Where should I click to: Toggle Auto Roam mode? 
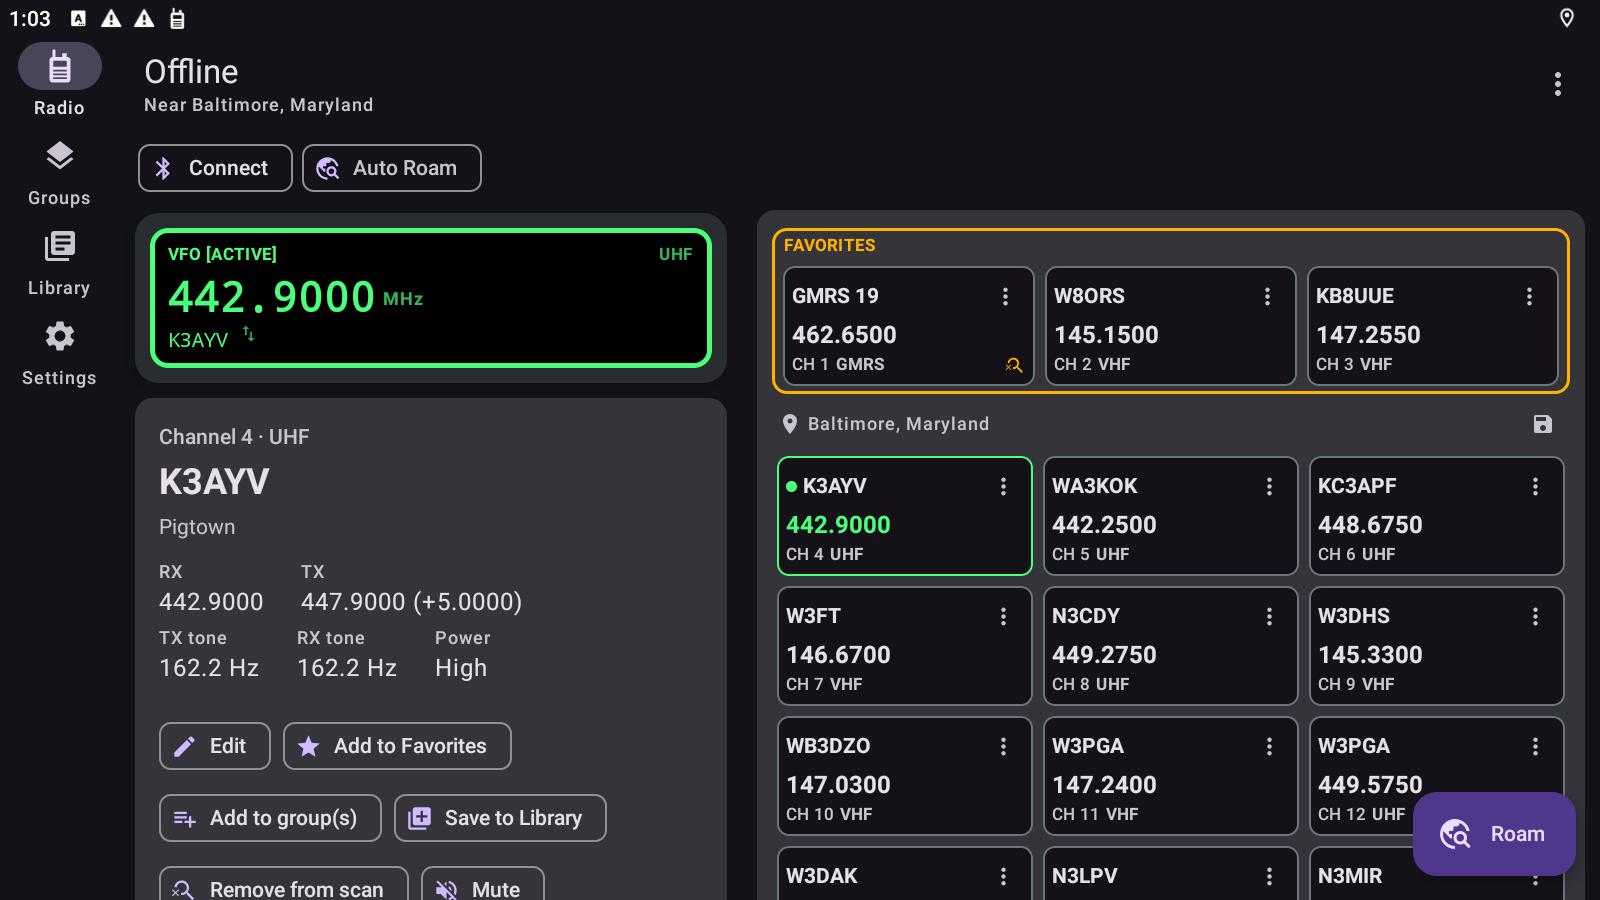pyautogui.click(x=392, y=168)
